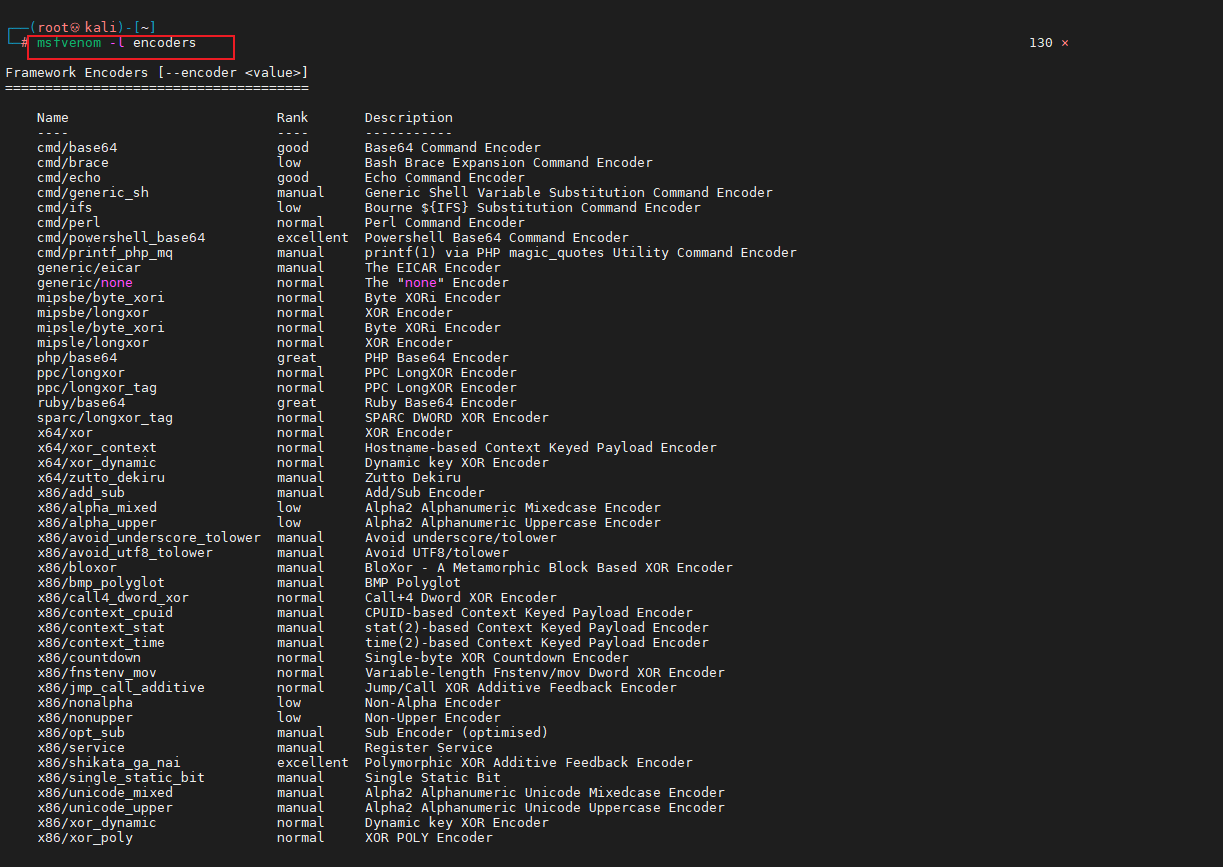This screenshot has width=1223, height=867.
Task: Click the php/base64 encoder name
Action: [77, 358]
